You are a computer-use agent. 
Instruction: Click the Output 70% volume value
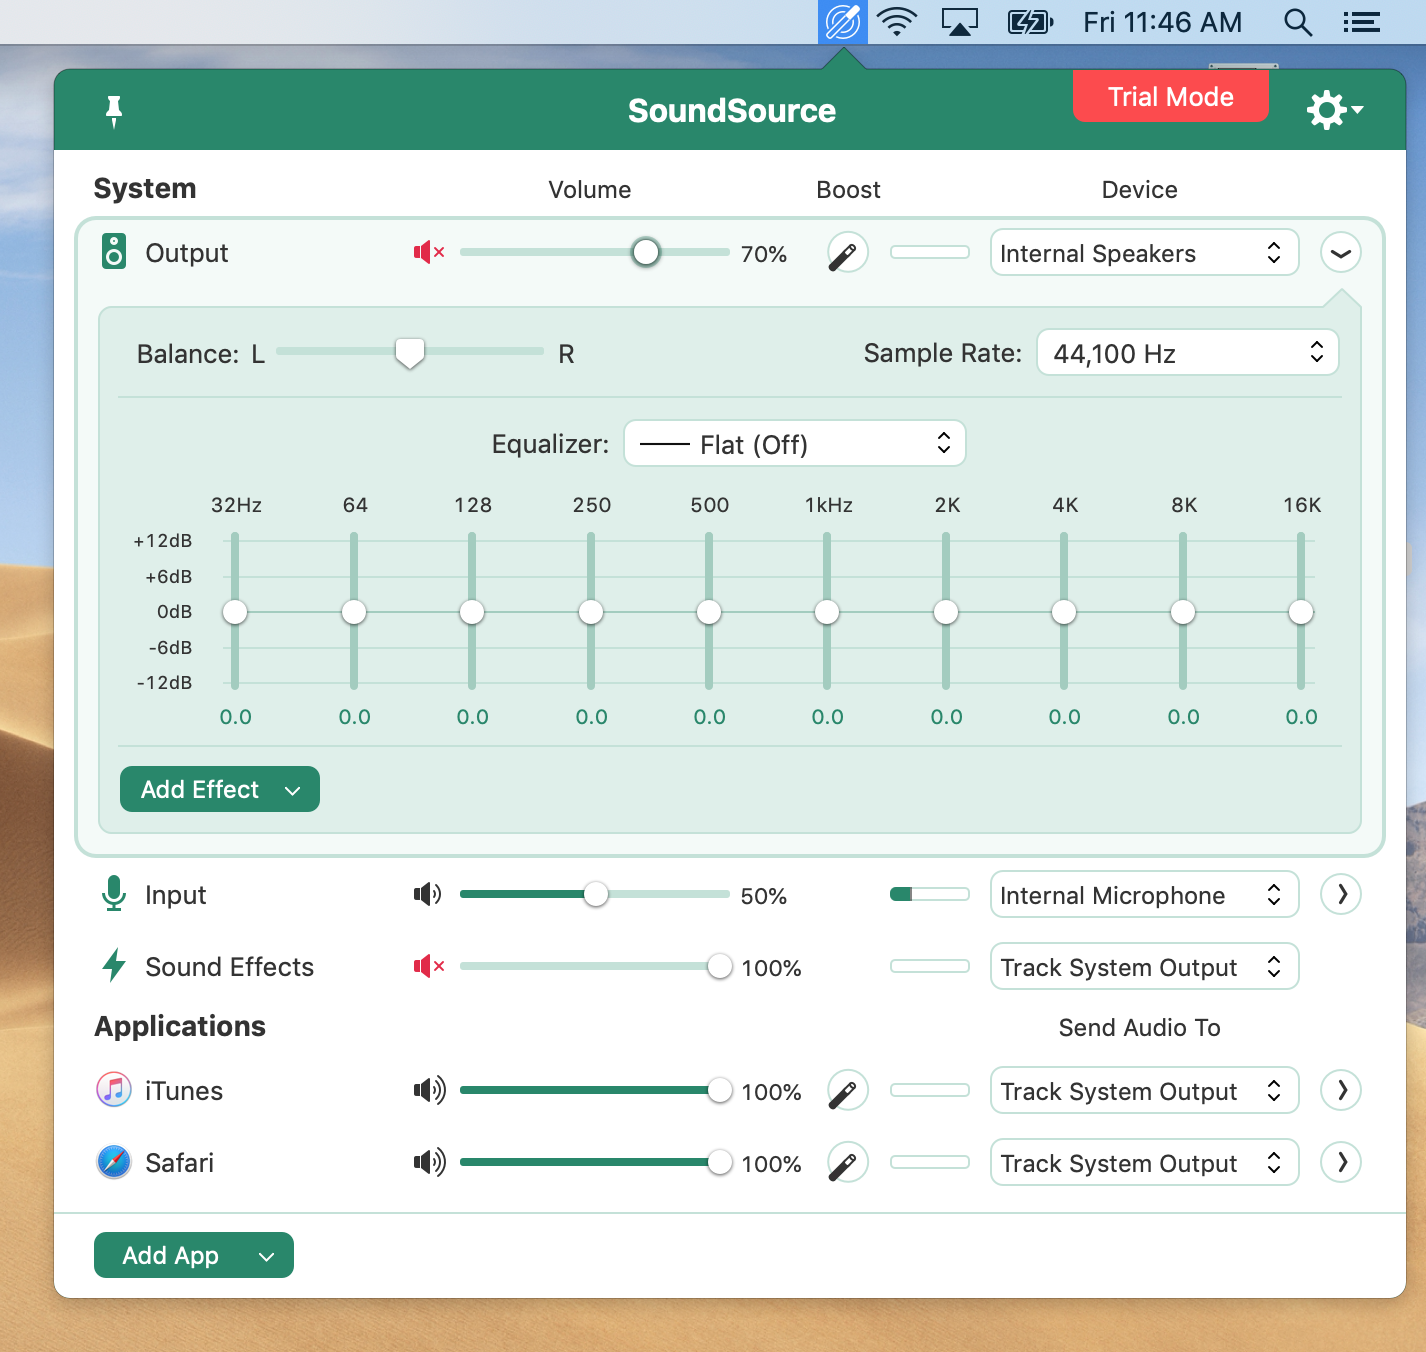pyautogui.click(x=764, y=254)
